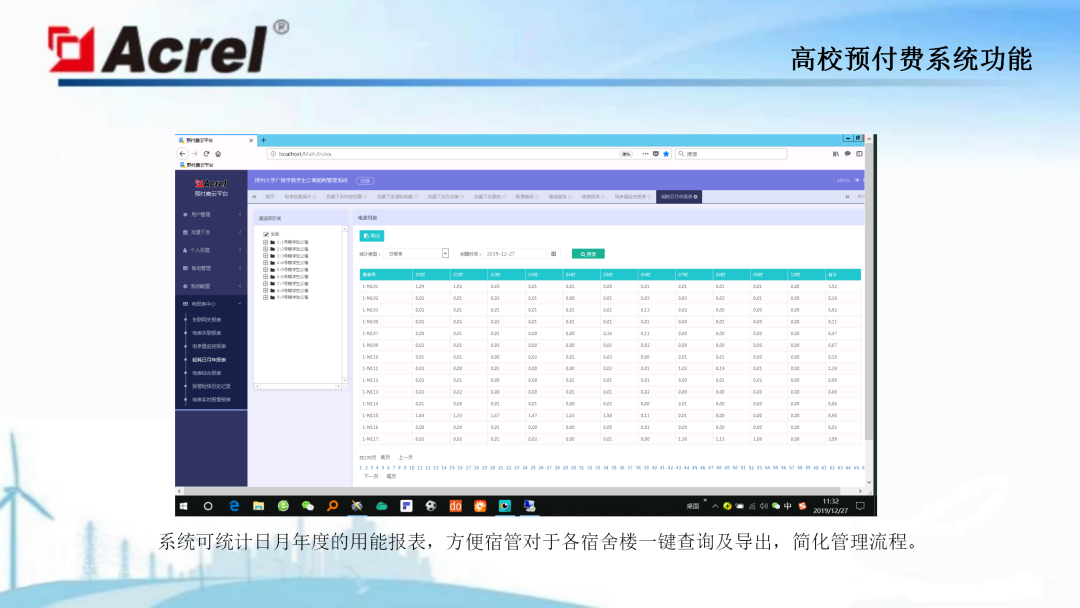
Task: Go to page 10 in pagination
Action: click(412, 468)
